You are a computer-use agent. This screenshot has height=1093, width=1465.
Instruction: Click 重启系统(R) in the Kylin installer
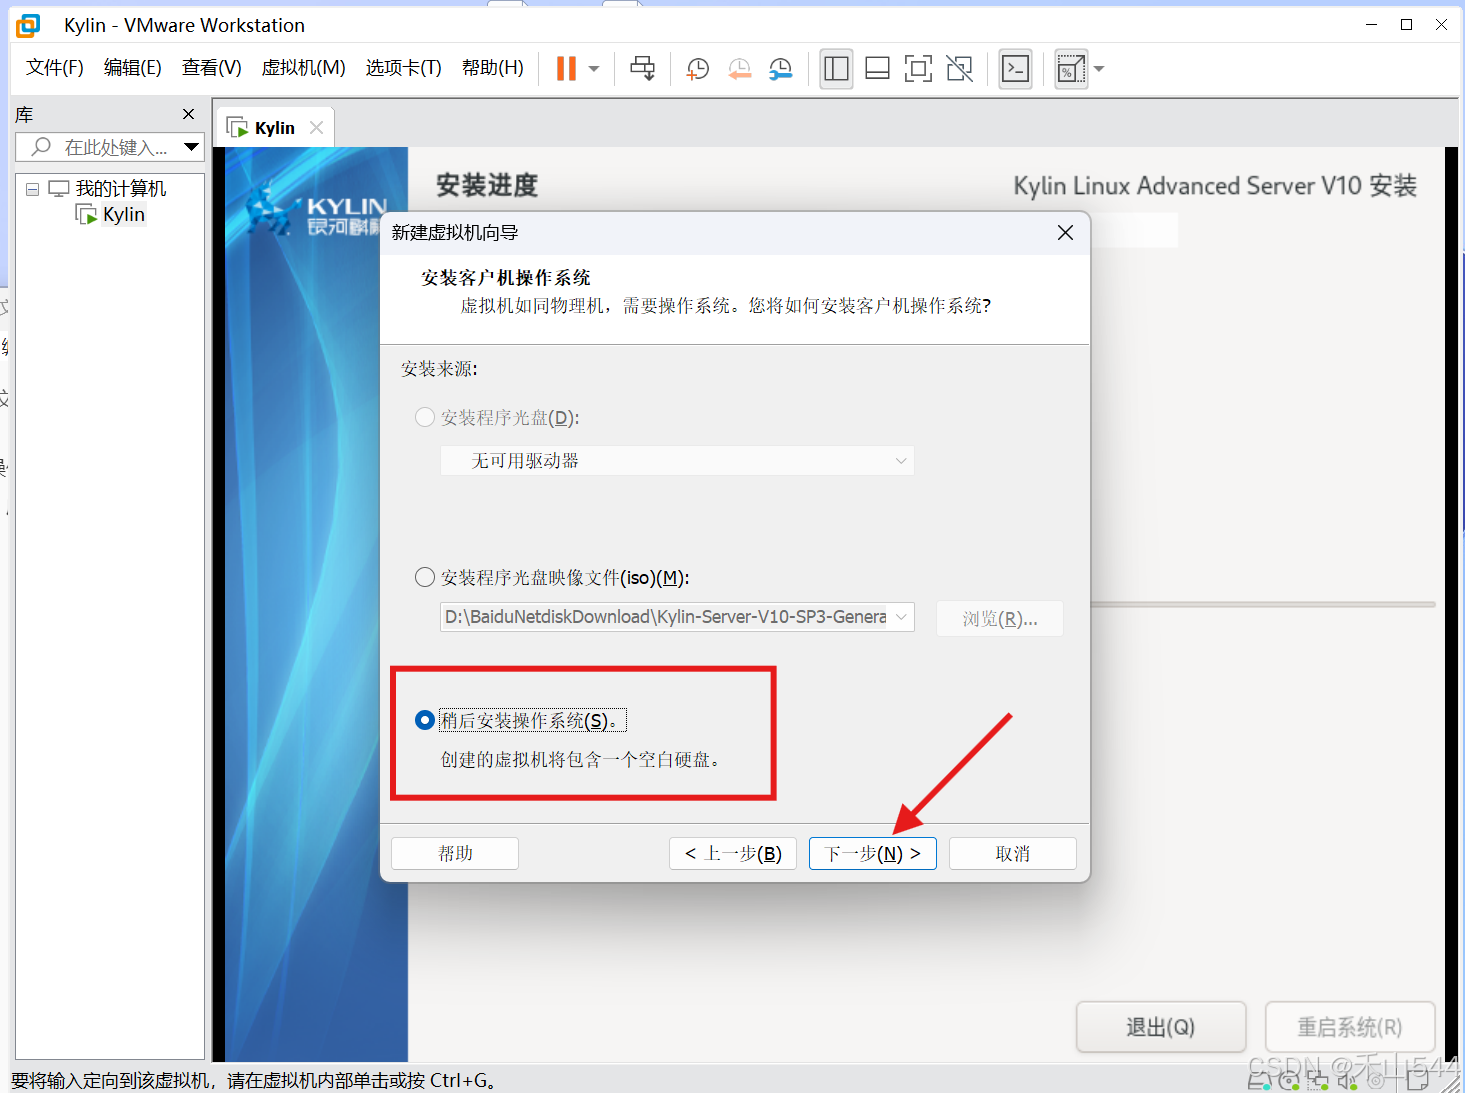1350,1027
